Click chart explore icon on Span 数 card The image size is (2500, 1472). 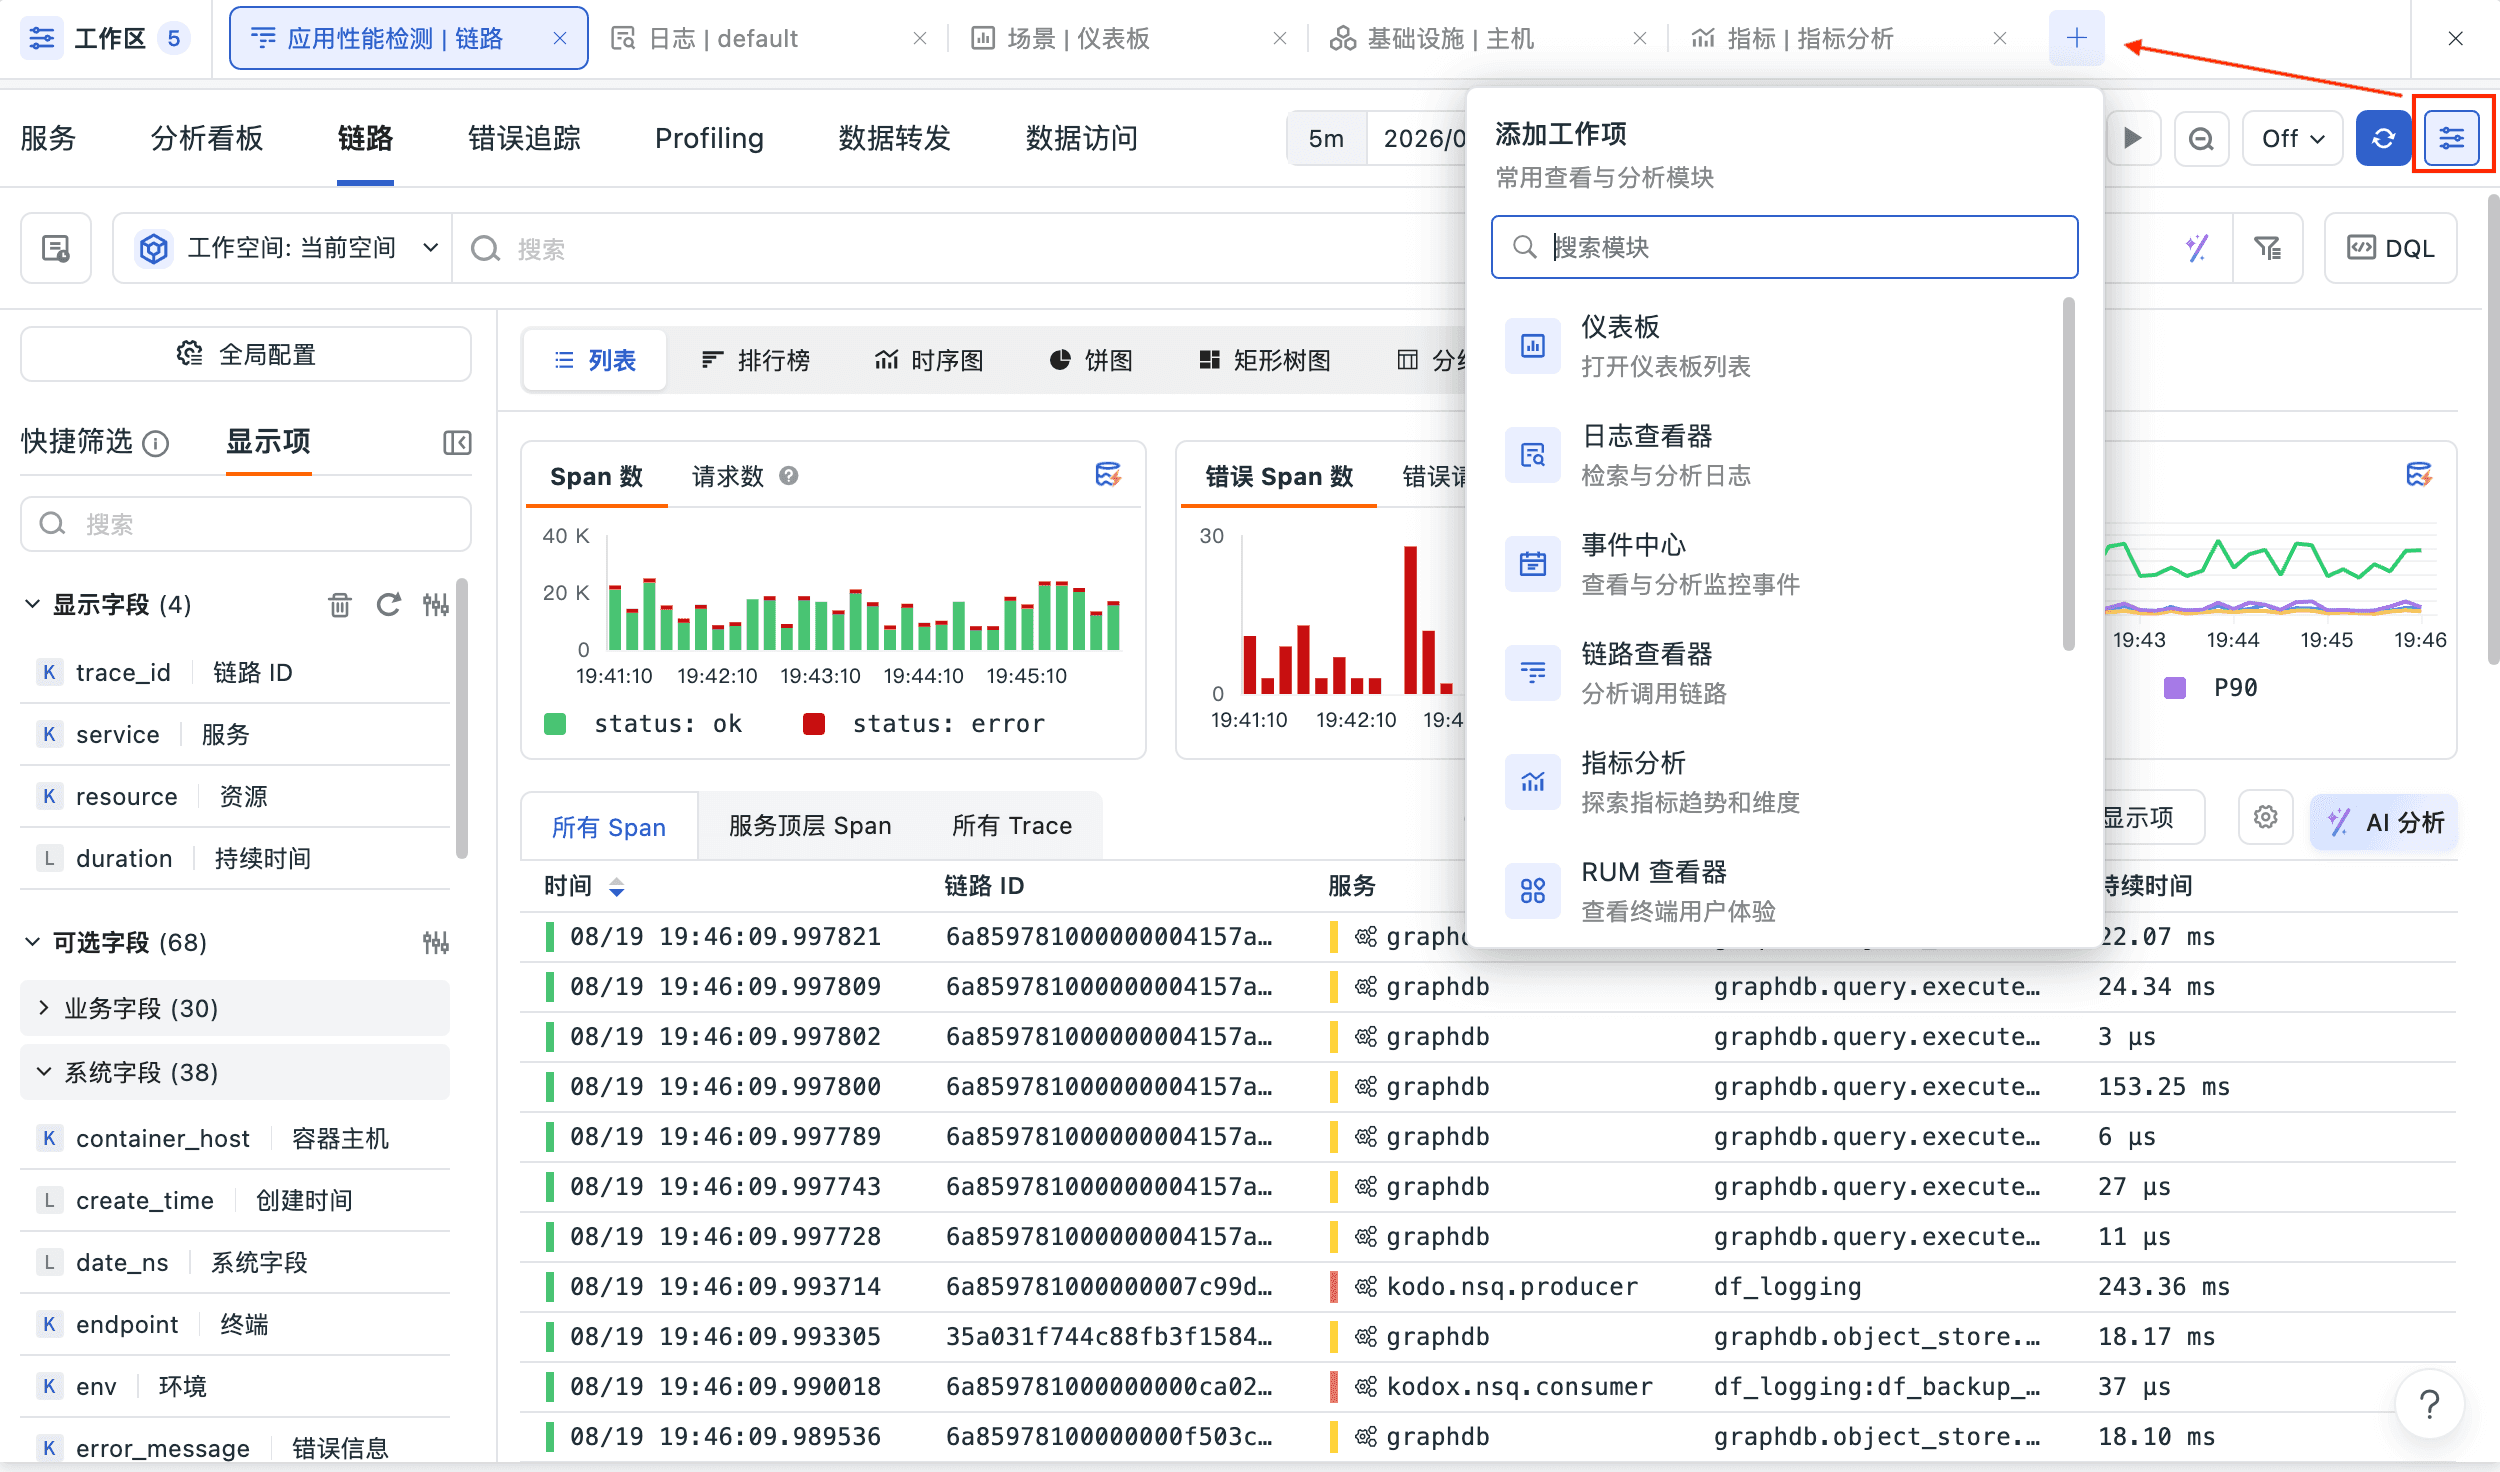[x=1108, y=474]
